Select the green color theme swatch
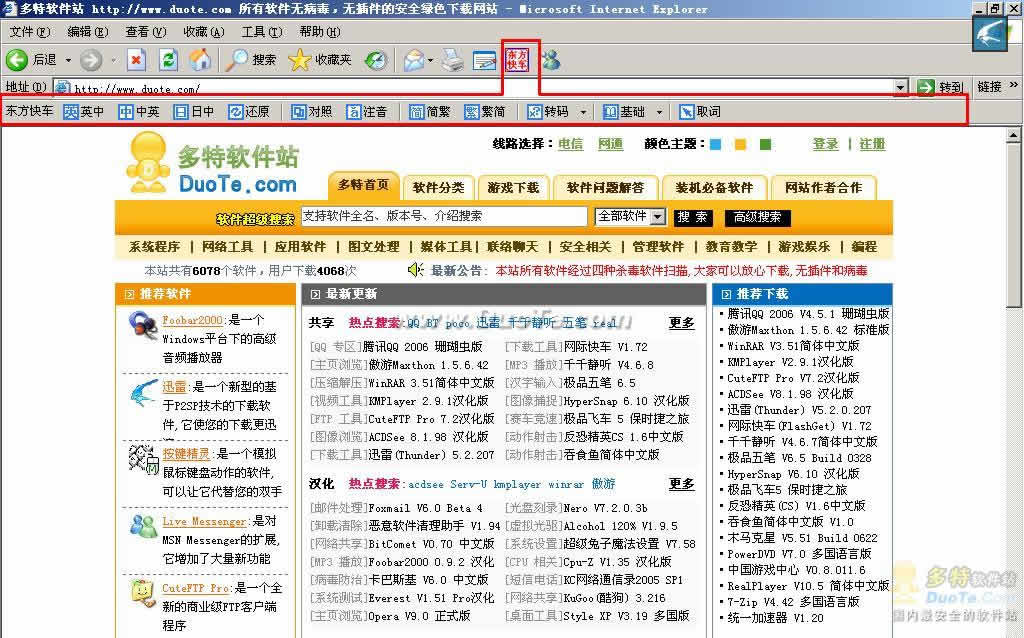This screenshot has height=638, width=1024. tap(765, 145)
